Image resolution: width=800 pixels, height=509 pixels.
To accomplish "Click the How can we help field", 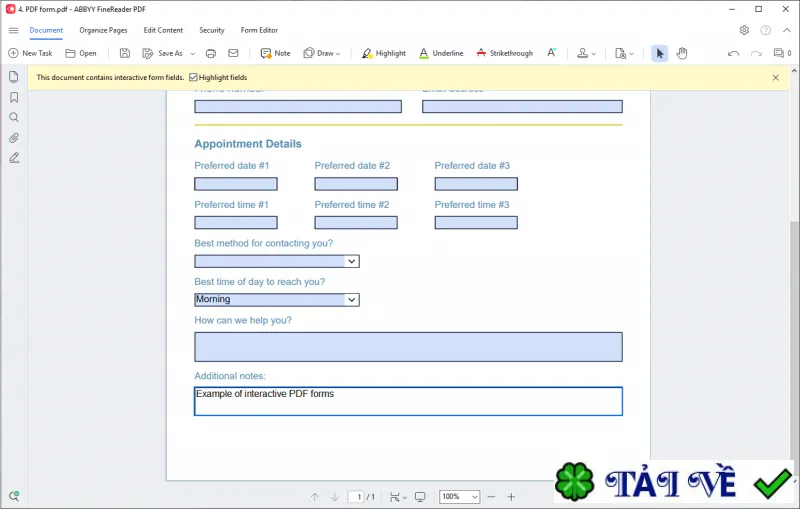I will pos(408,347).
